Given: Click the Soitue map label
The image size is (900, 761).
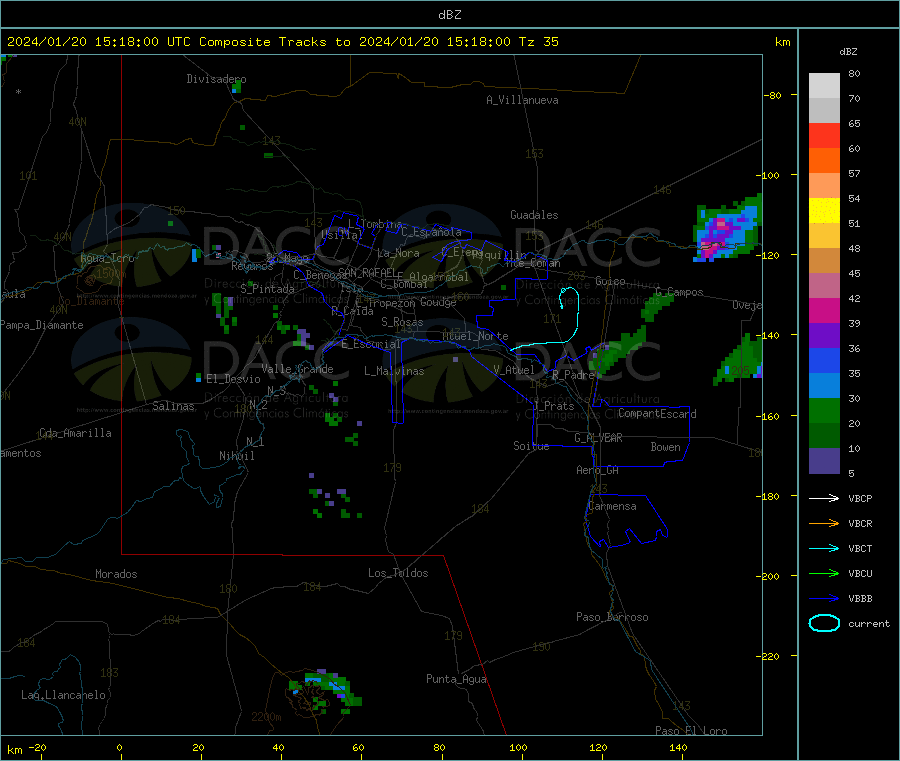Looking at the screenshot, I should coord(531,446).
